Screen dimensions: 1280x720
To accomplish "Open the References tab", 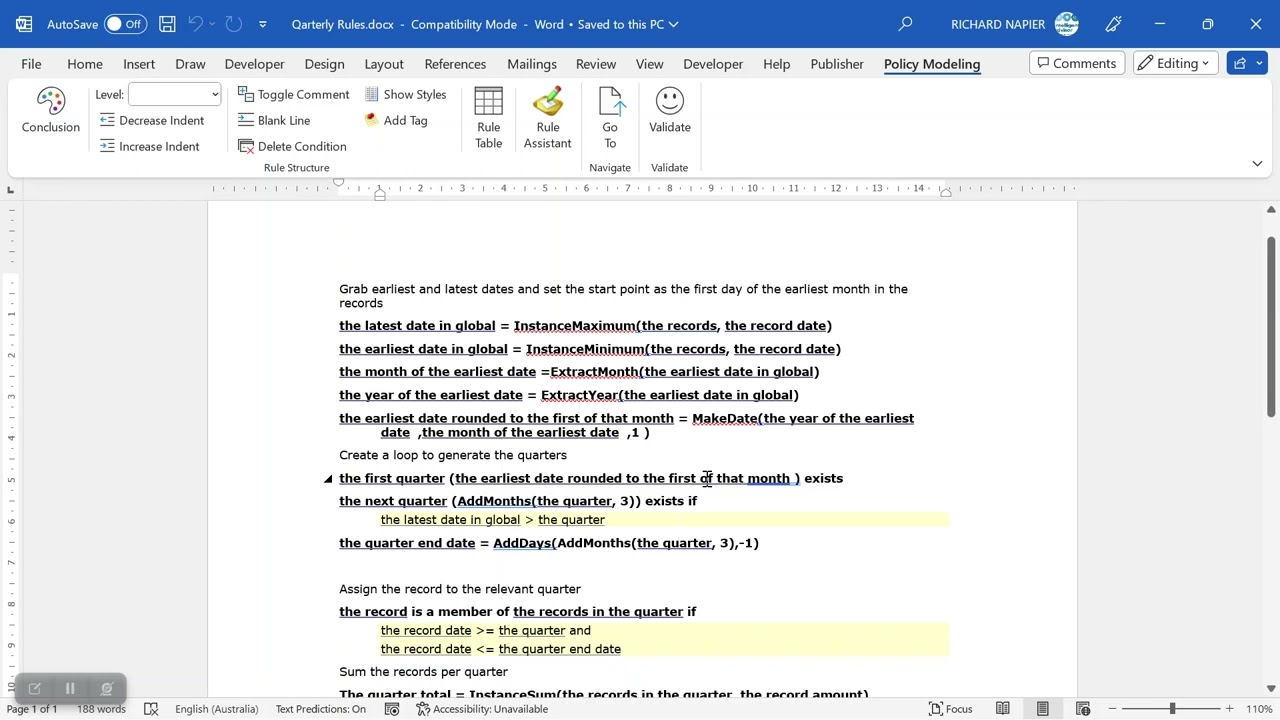I will (x=455, y=64).
